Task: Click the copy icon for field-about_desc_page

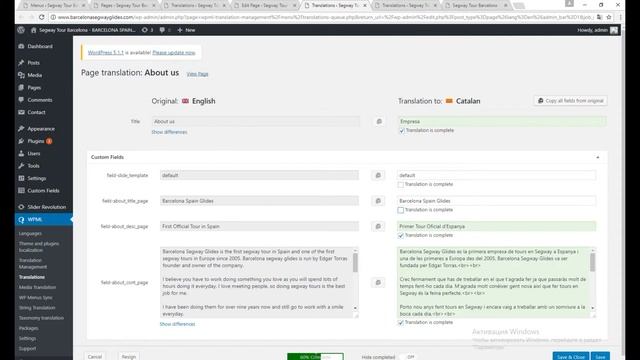Action: pyautogui.click(x=378, y=226)
